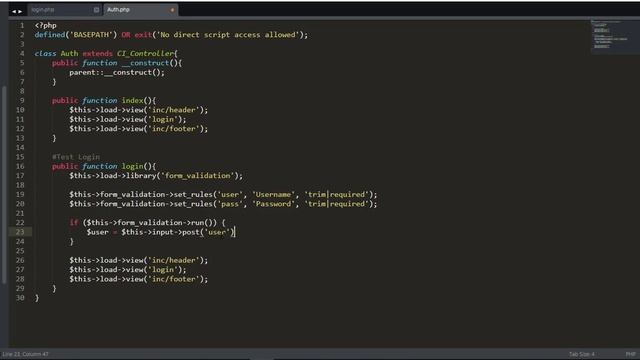
Task: Click line number 16 in the gutter
Action: coord(20,166)
